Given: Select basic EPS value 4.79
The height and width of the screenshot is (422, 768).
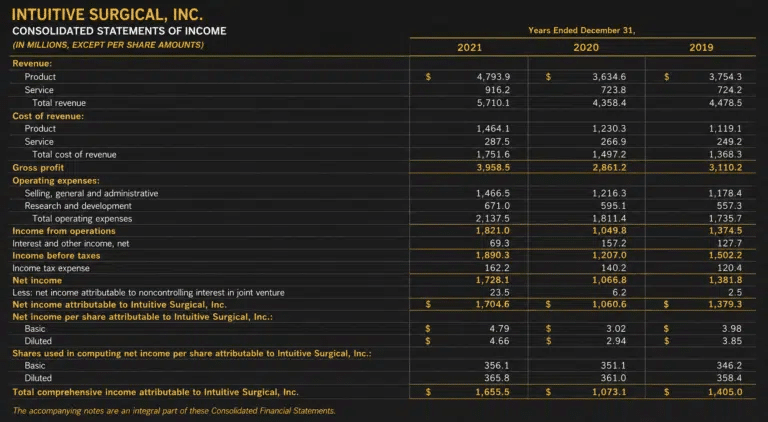Looking at the screenshot, I should coord(500,328).
